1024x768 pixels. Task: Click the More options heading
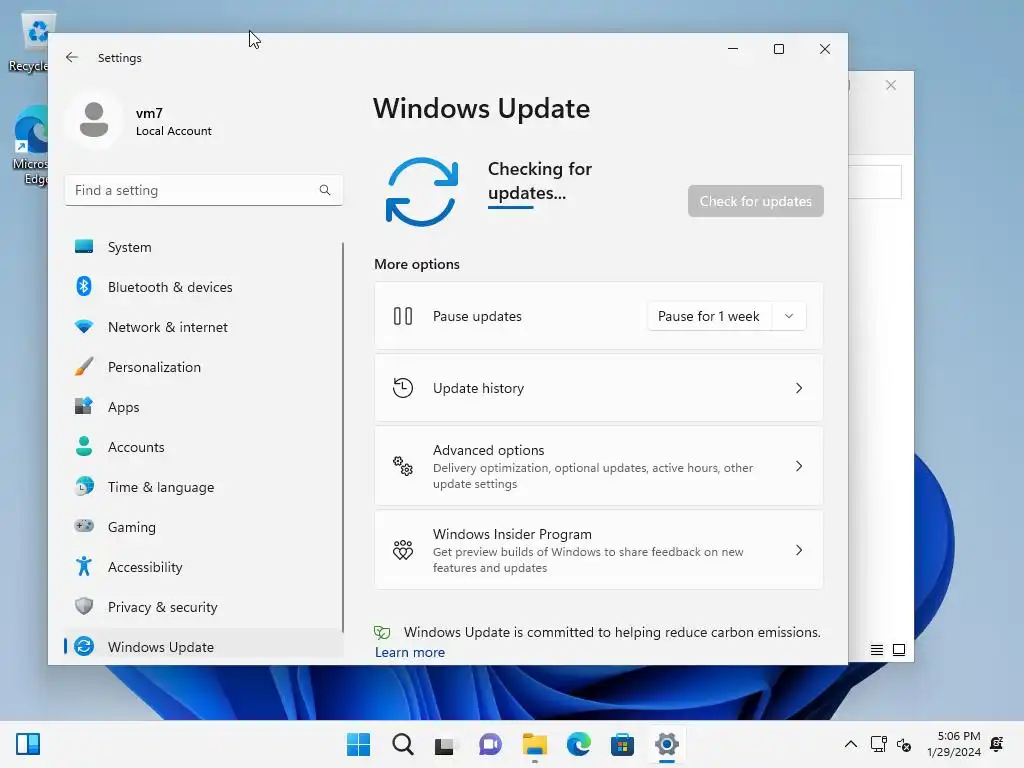pyautogui.click(x=417, y=264)
